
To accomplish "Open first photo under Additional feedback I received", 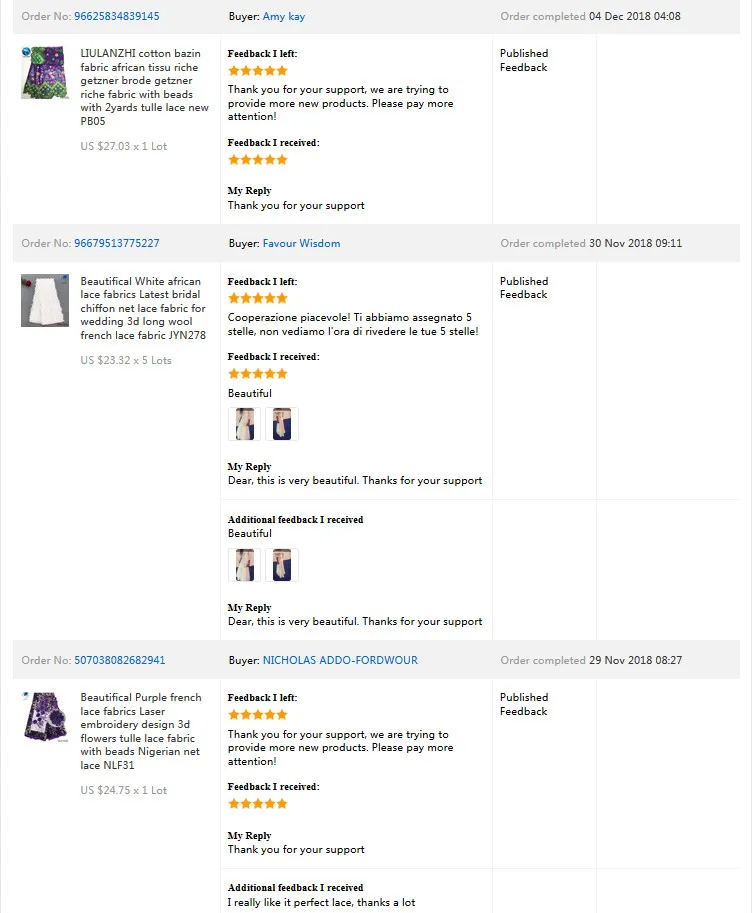I will (245, 565).
